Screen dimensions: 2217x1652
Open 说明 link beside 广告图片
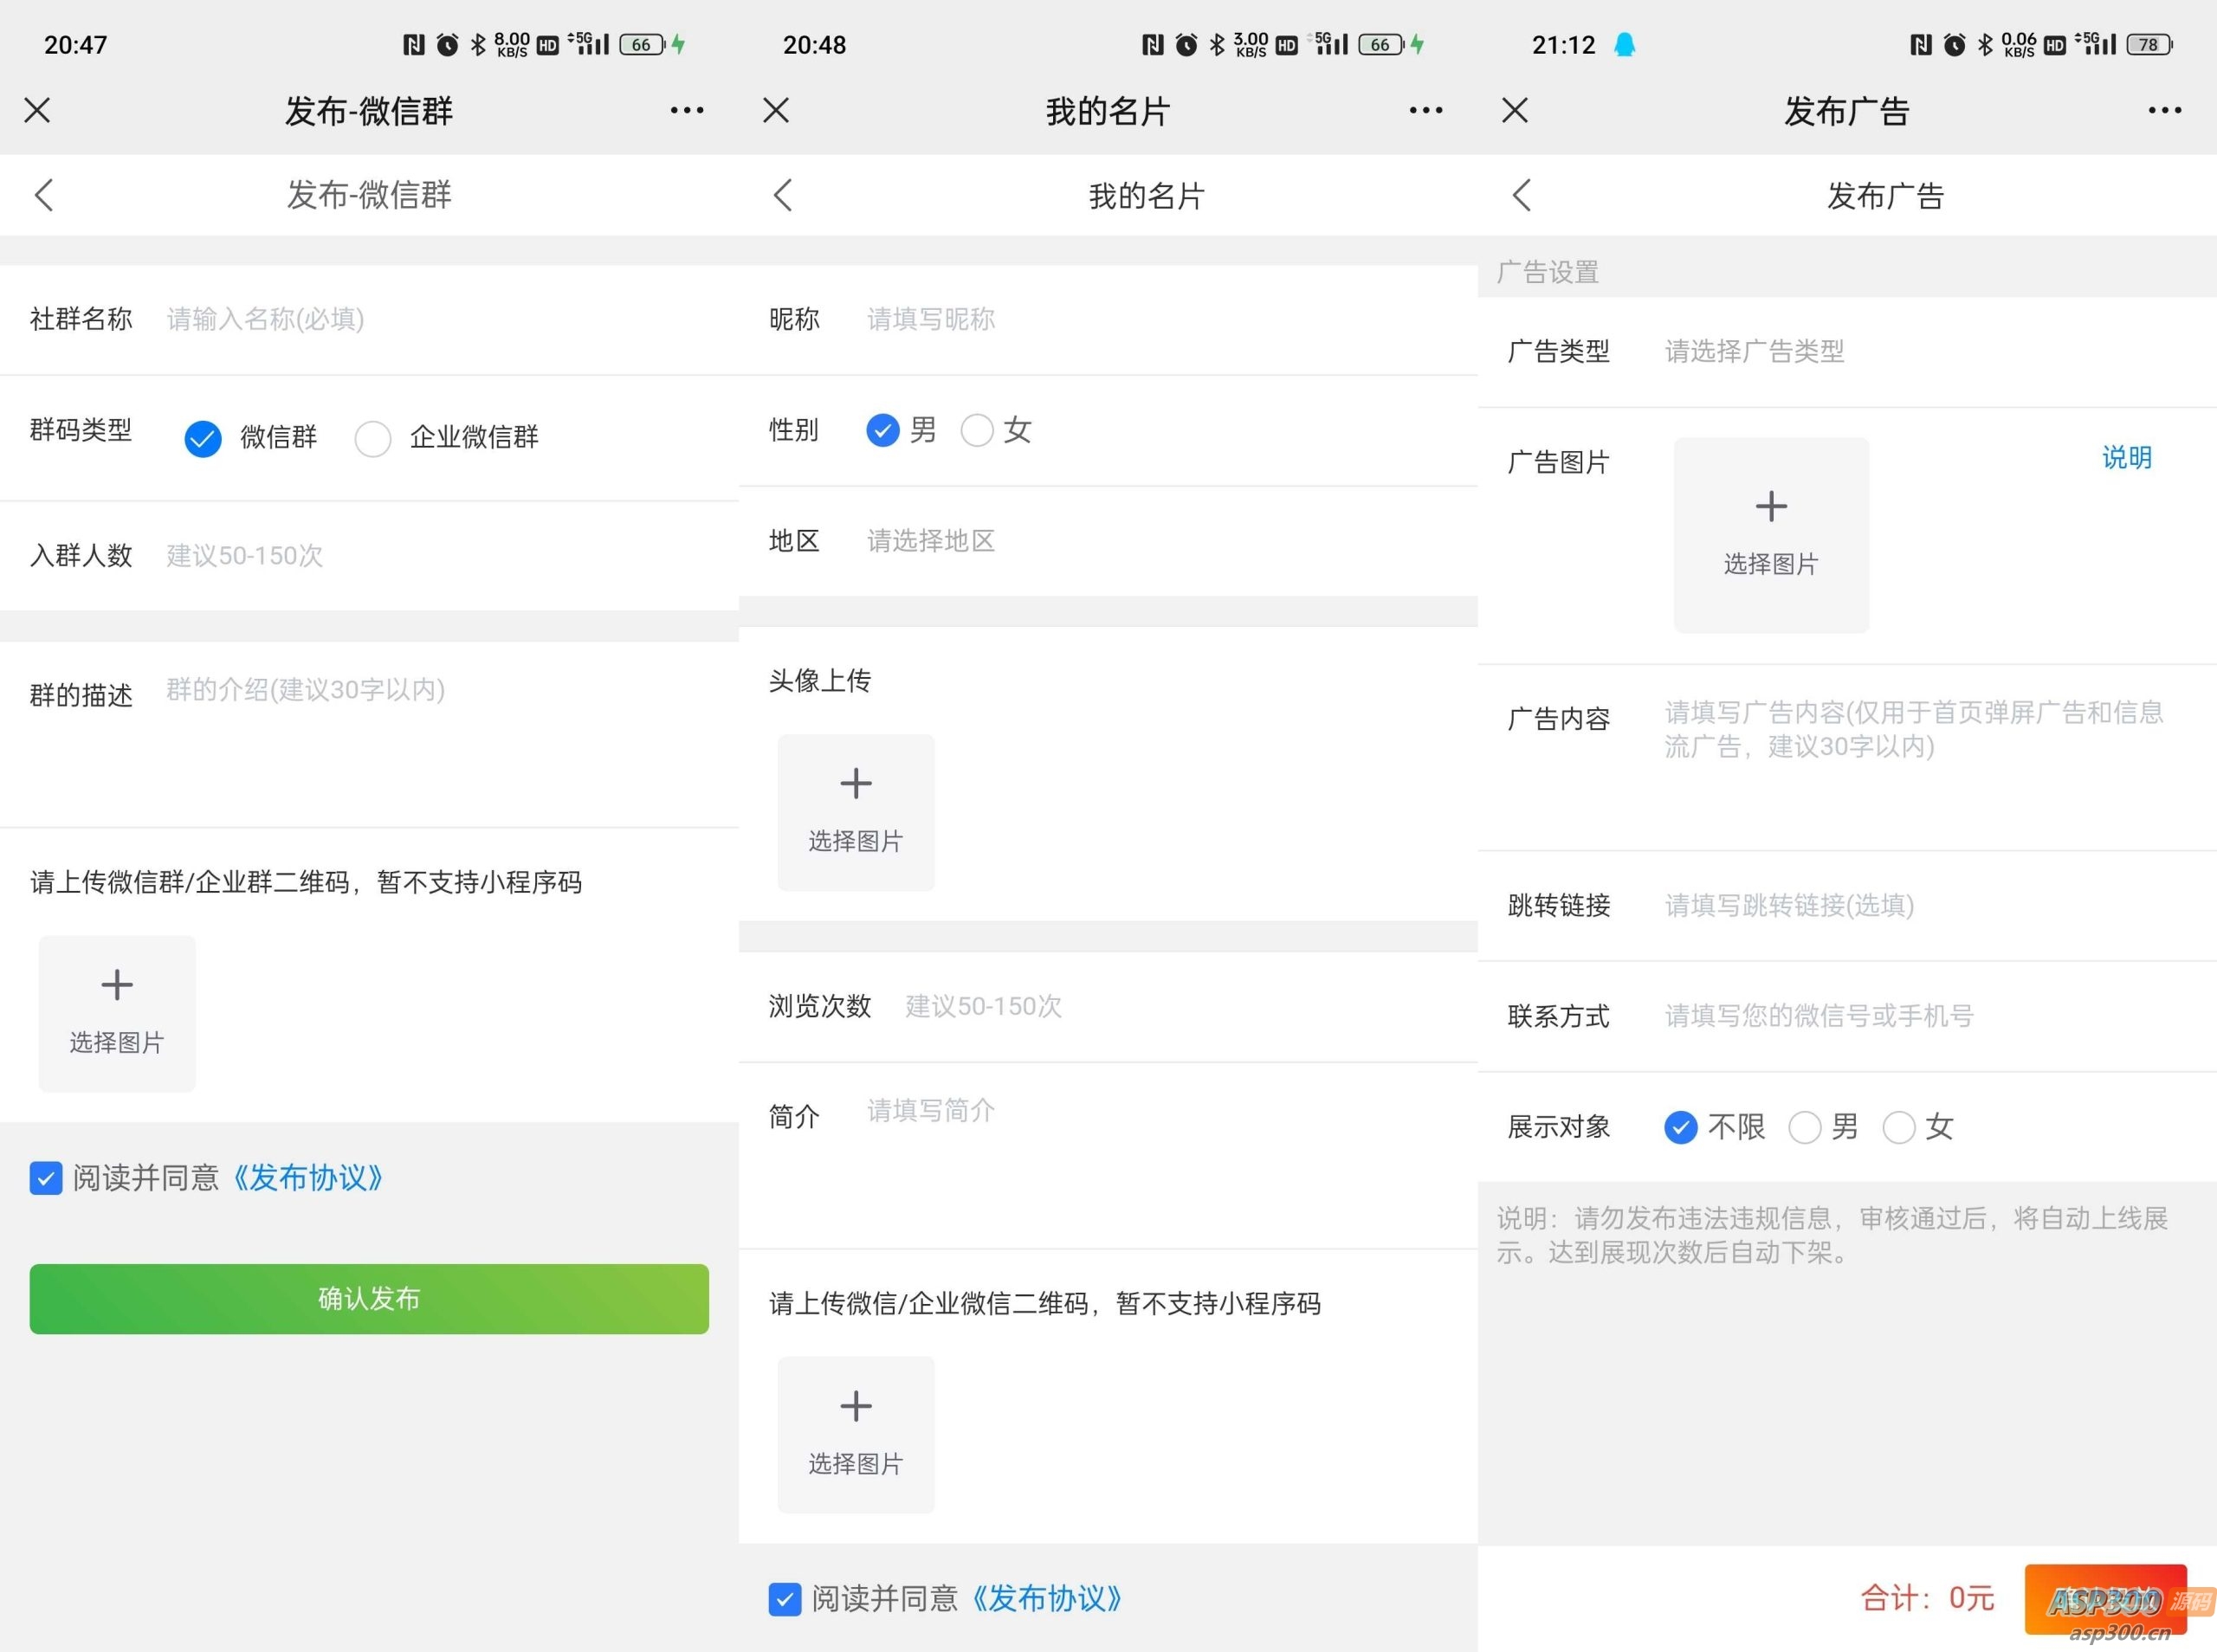click(x=2126, y=458)
